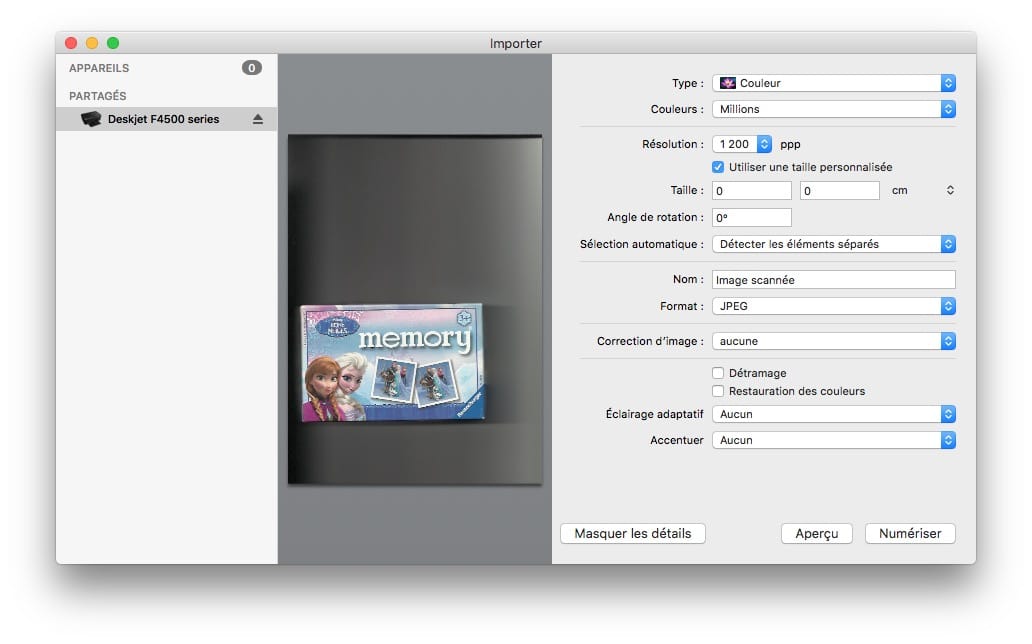Viewport: 1032px width, 644px height.
Task: Uncheck Utiliser une taille personnalisée
Action: (x=717, y=167)
